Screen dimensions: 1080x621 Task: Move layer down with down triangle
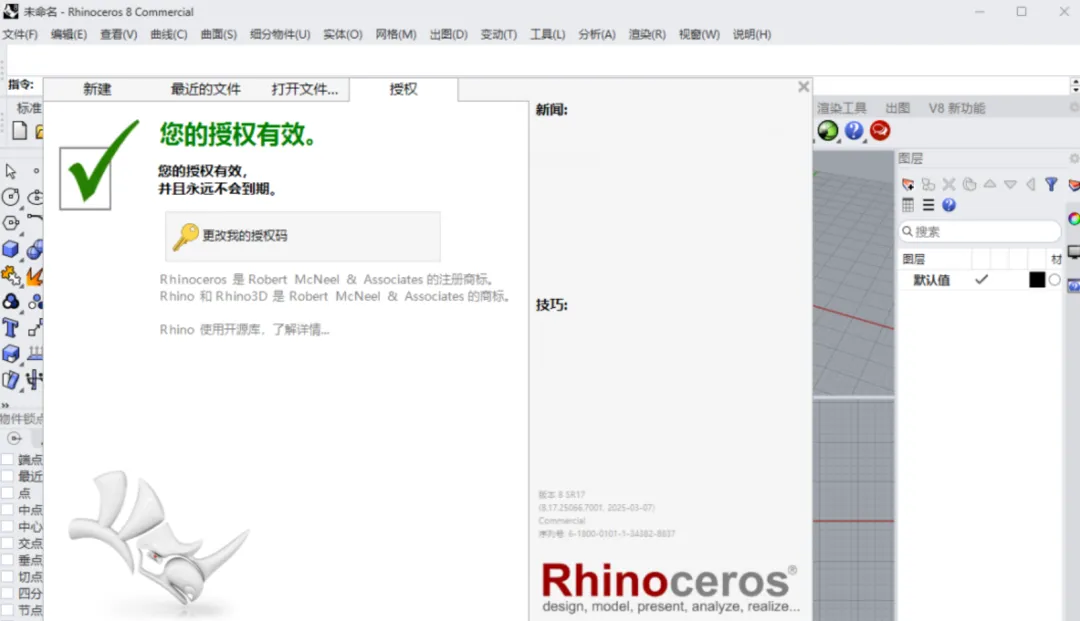click(1010, 184)
